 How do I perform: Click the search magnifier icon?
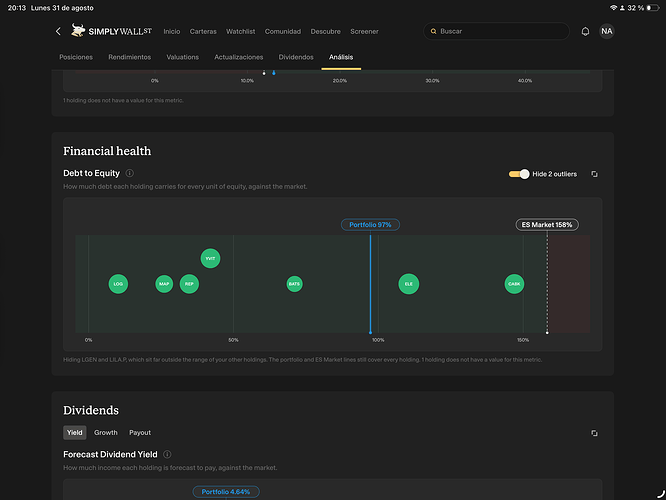point(434,31)
